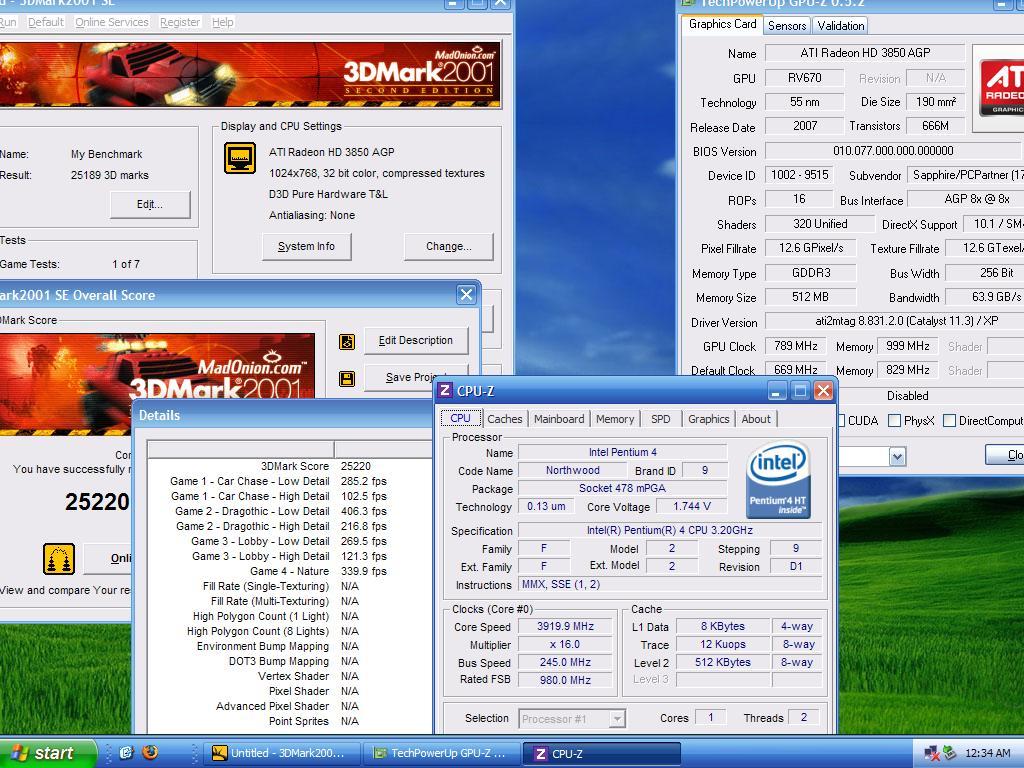
Task: Minimize the CPU-Z window
Action: (776, 391)
